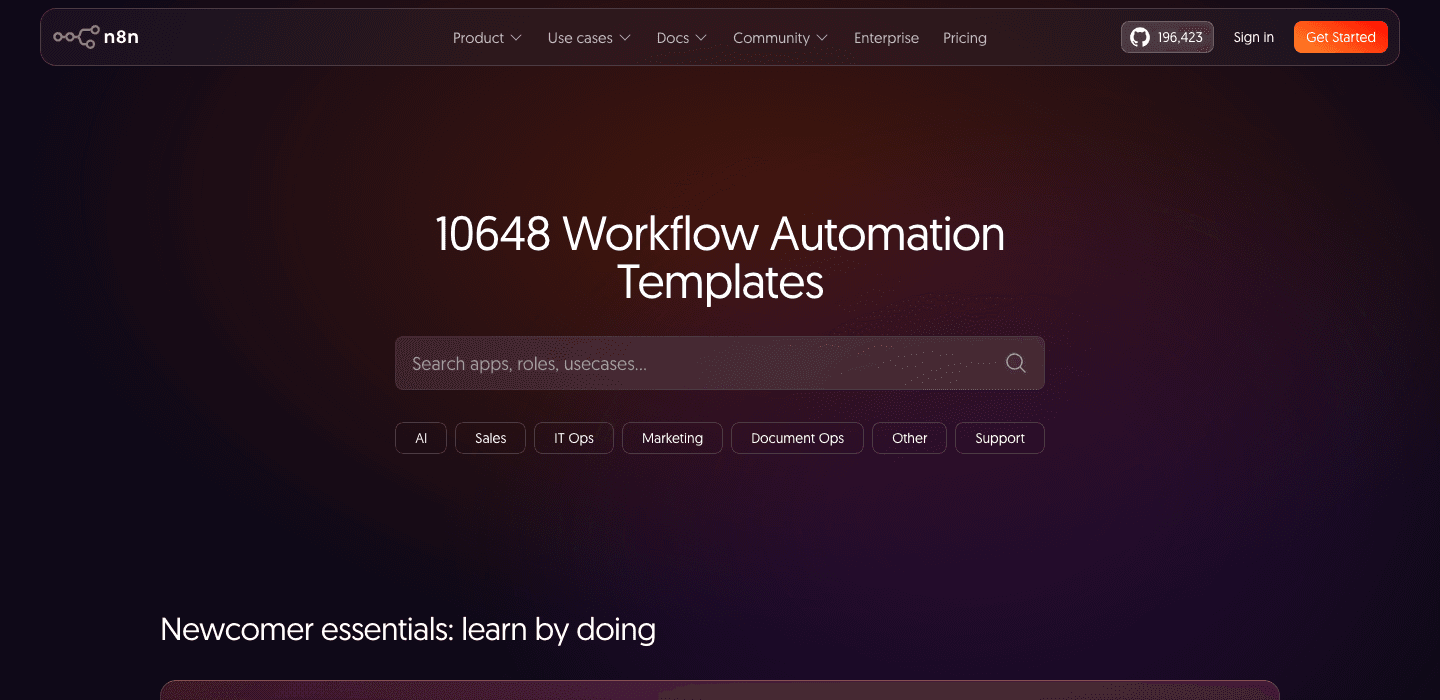Open the Pricing page
The height and width of the screenshot is (700, 1440).
(x=965, y=38)
